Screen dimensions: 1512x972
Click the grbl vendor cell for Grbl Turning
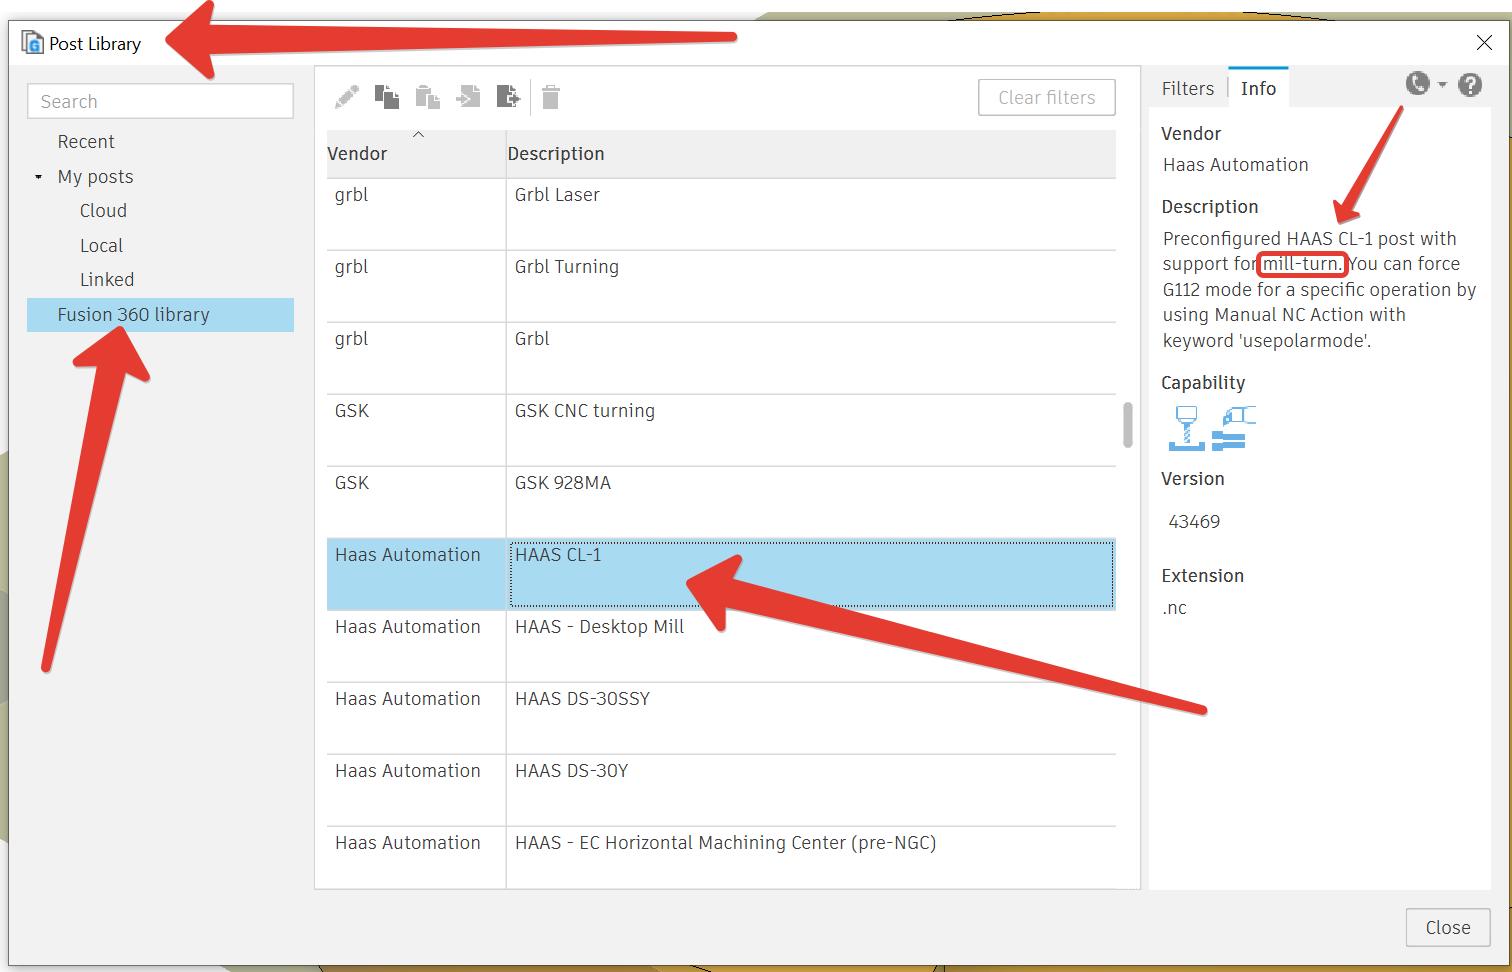(416, 286)
